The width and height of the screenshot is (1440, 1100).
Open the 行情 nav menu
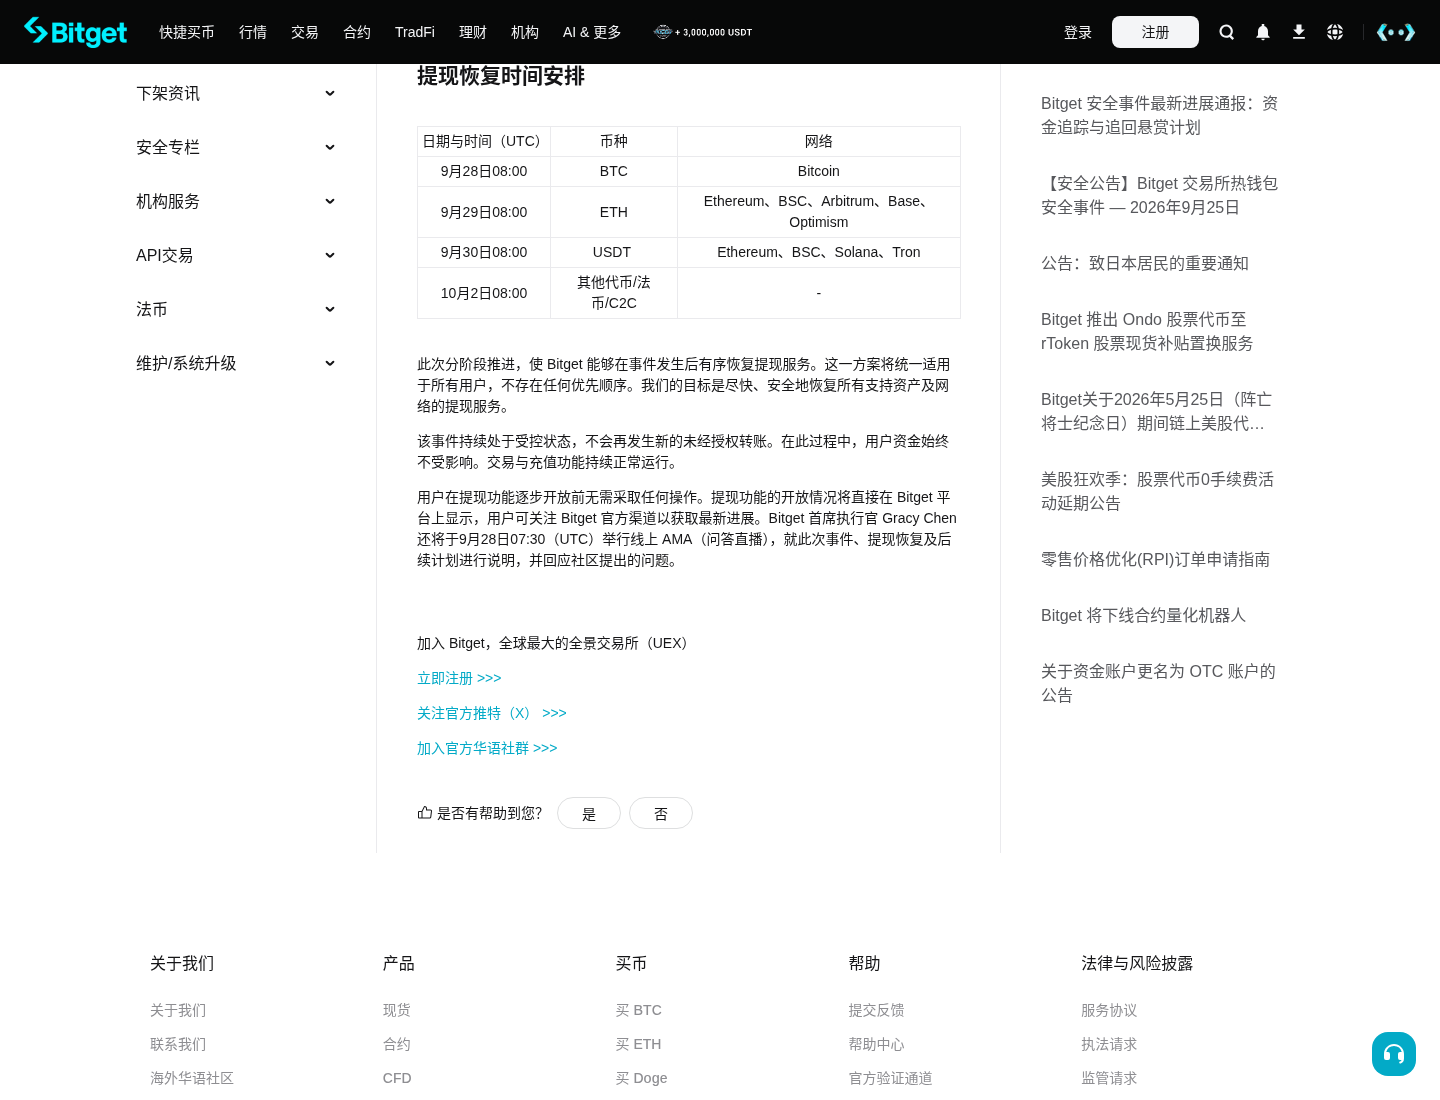[253, 32]
